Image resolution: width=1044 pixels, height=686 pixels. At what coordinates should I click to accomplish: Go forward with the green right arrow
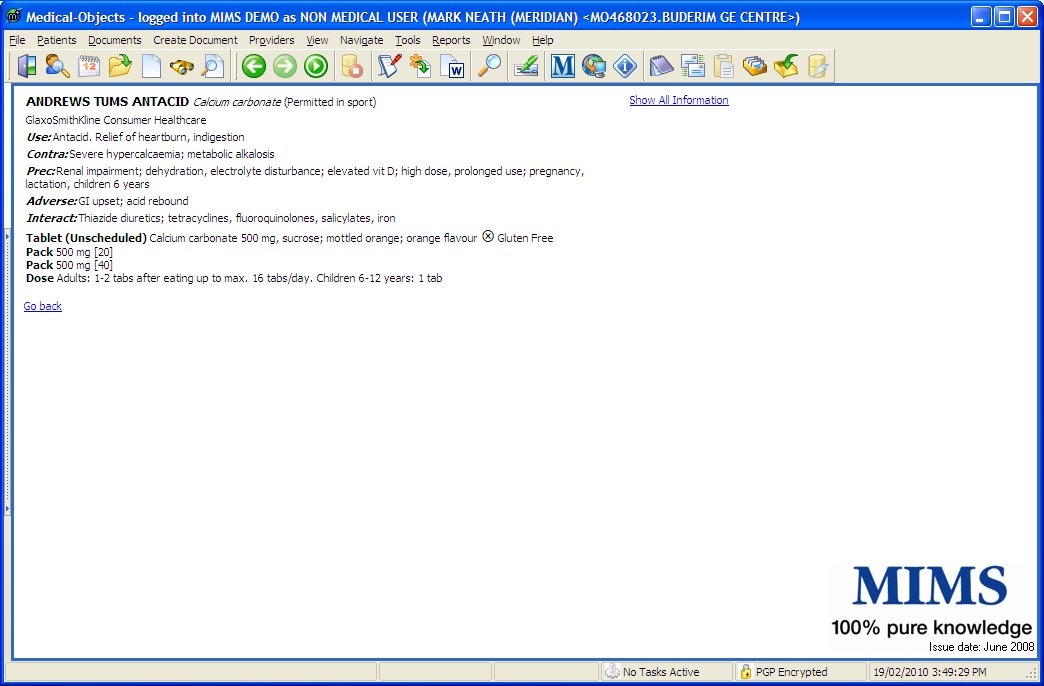point(285,66)
